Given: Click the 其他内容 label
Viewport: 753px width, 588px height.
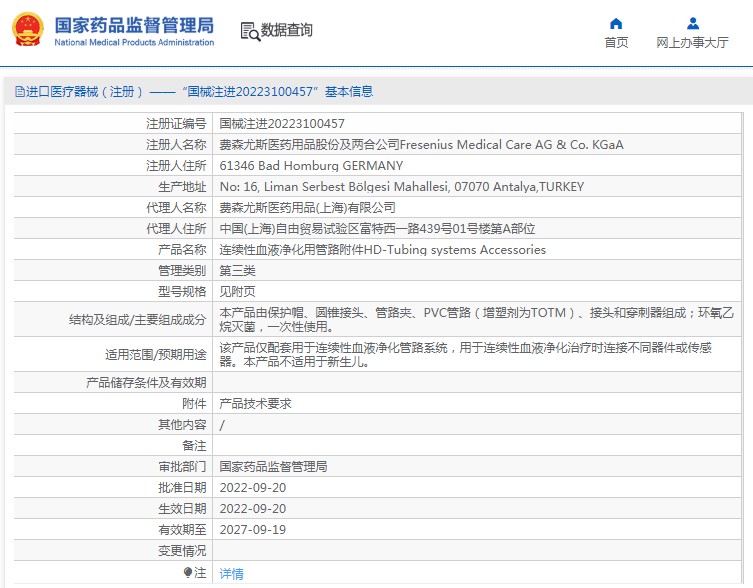Looking at the screenshot, I should click(182, 425).
